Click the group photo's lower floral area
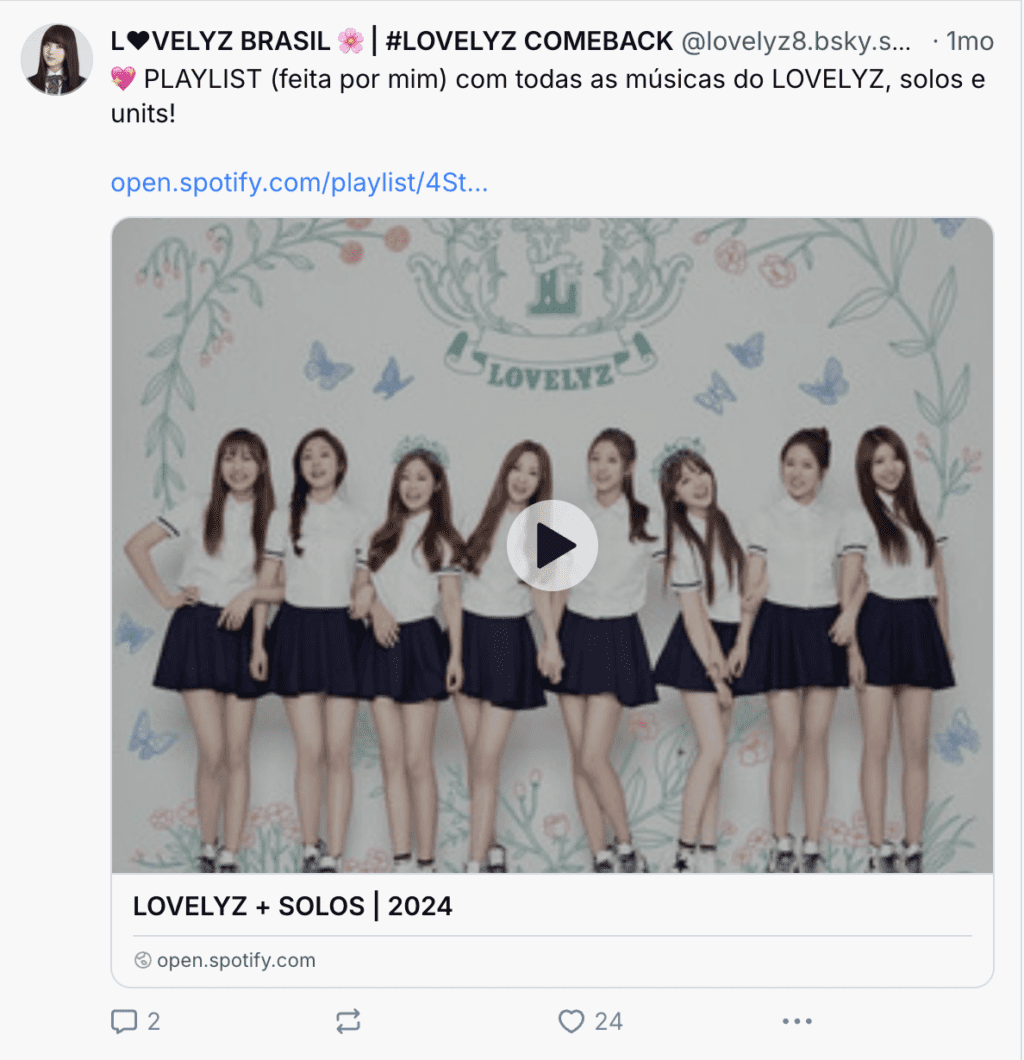 [x=552, y=838]
